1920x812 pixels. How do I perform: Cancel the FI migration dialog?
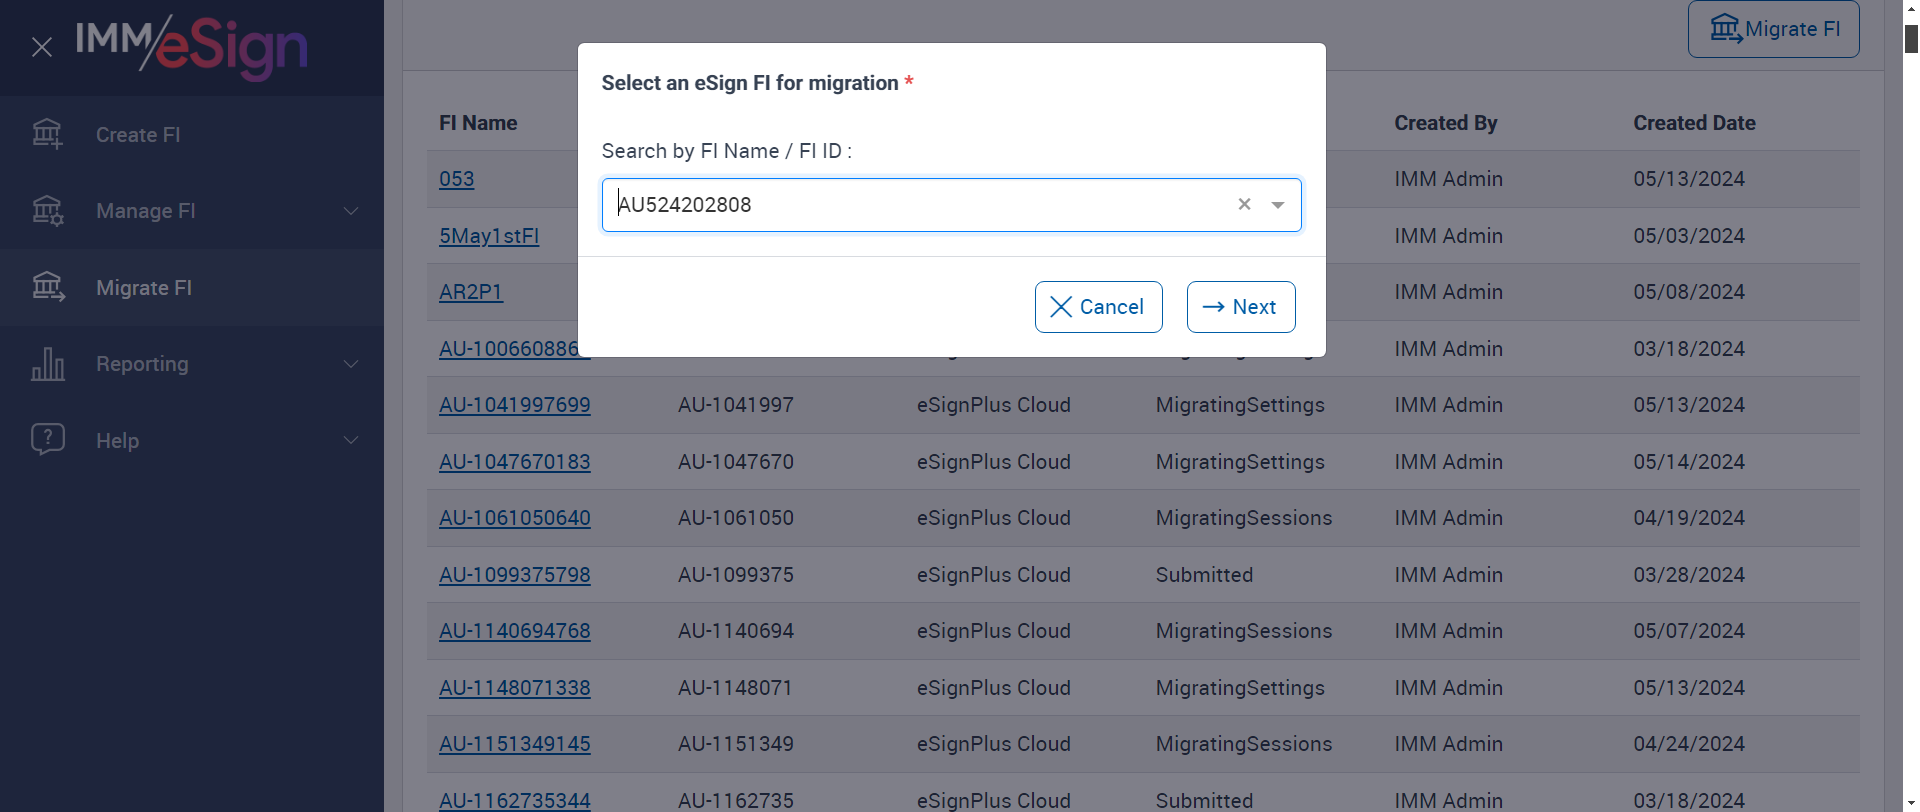(x=1098, y=307)
